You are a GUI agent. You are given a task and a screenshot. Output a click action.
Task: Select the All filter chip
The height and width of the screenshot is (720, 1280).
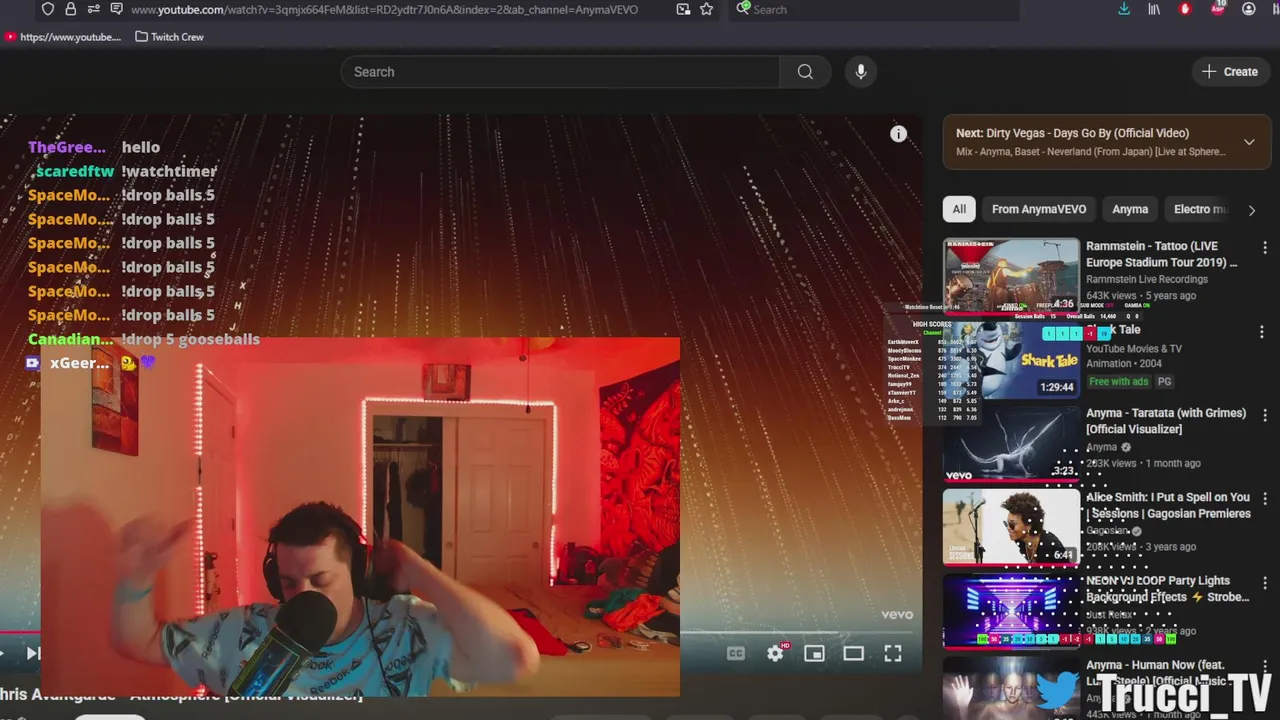tap(959, 209)
